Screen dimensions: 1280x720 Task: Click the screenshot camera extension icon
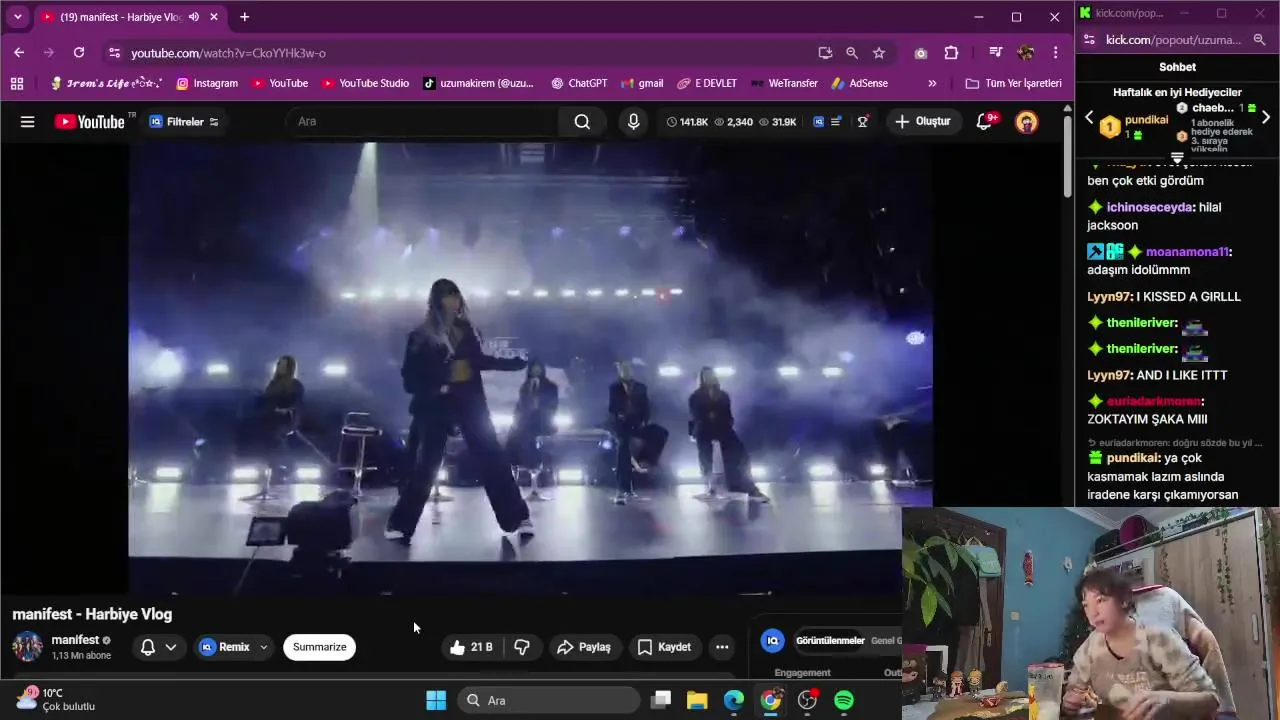click(x=921, y=53)
